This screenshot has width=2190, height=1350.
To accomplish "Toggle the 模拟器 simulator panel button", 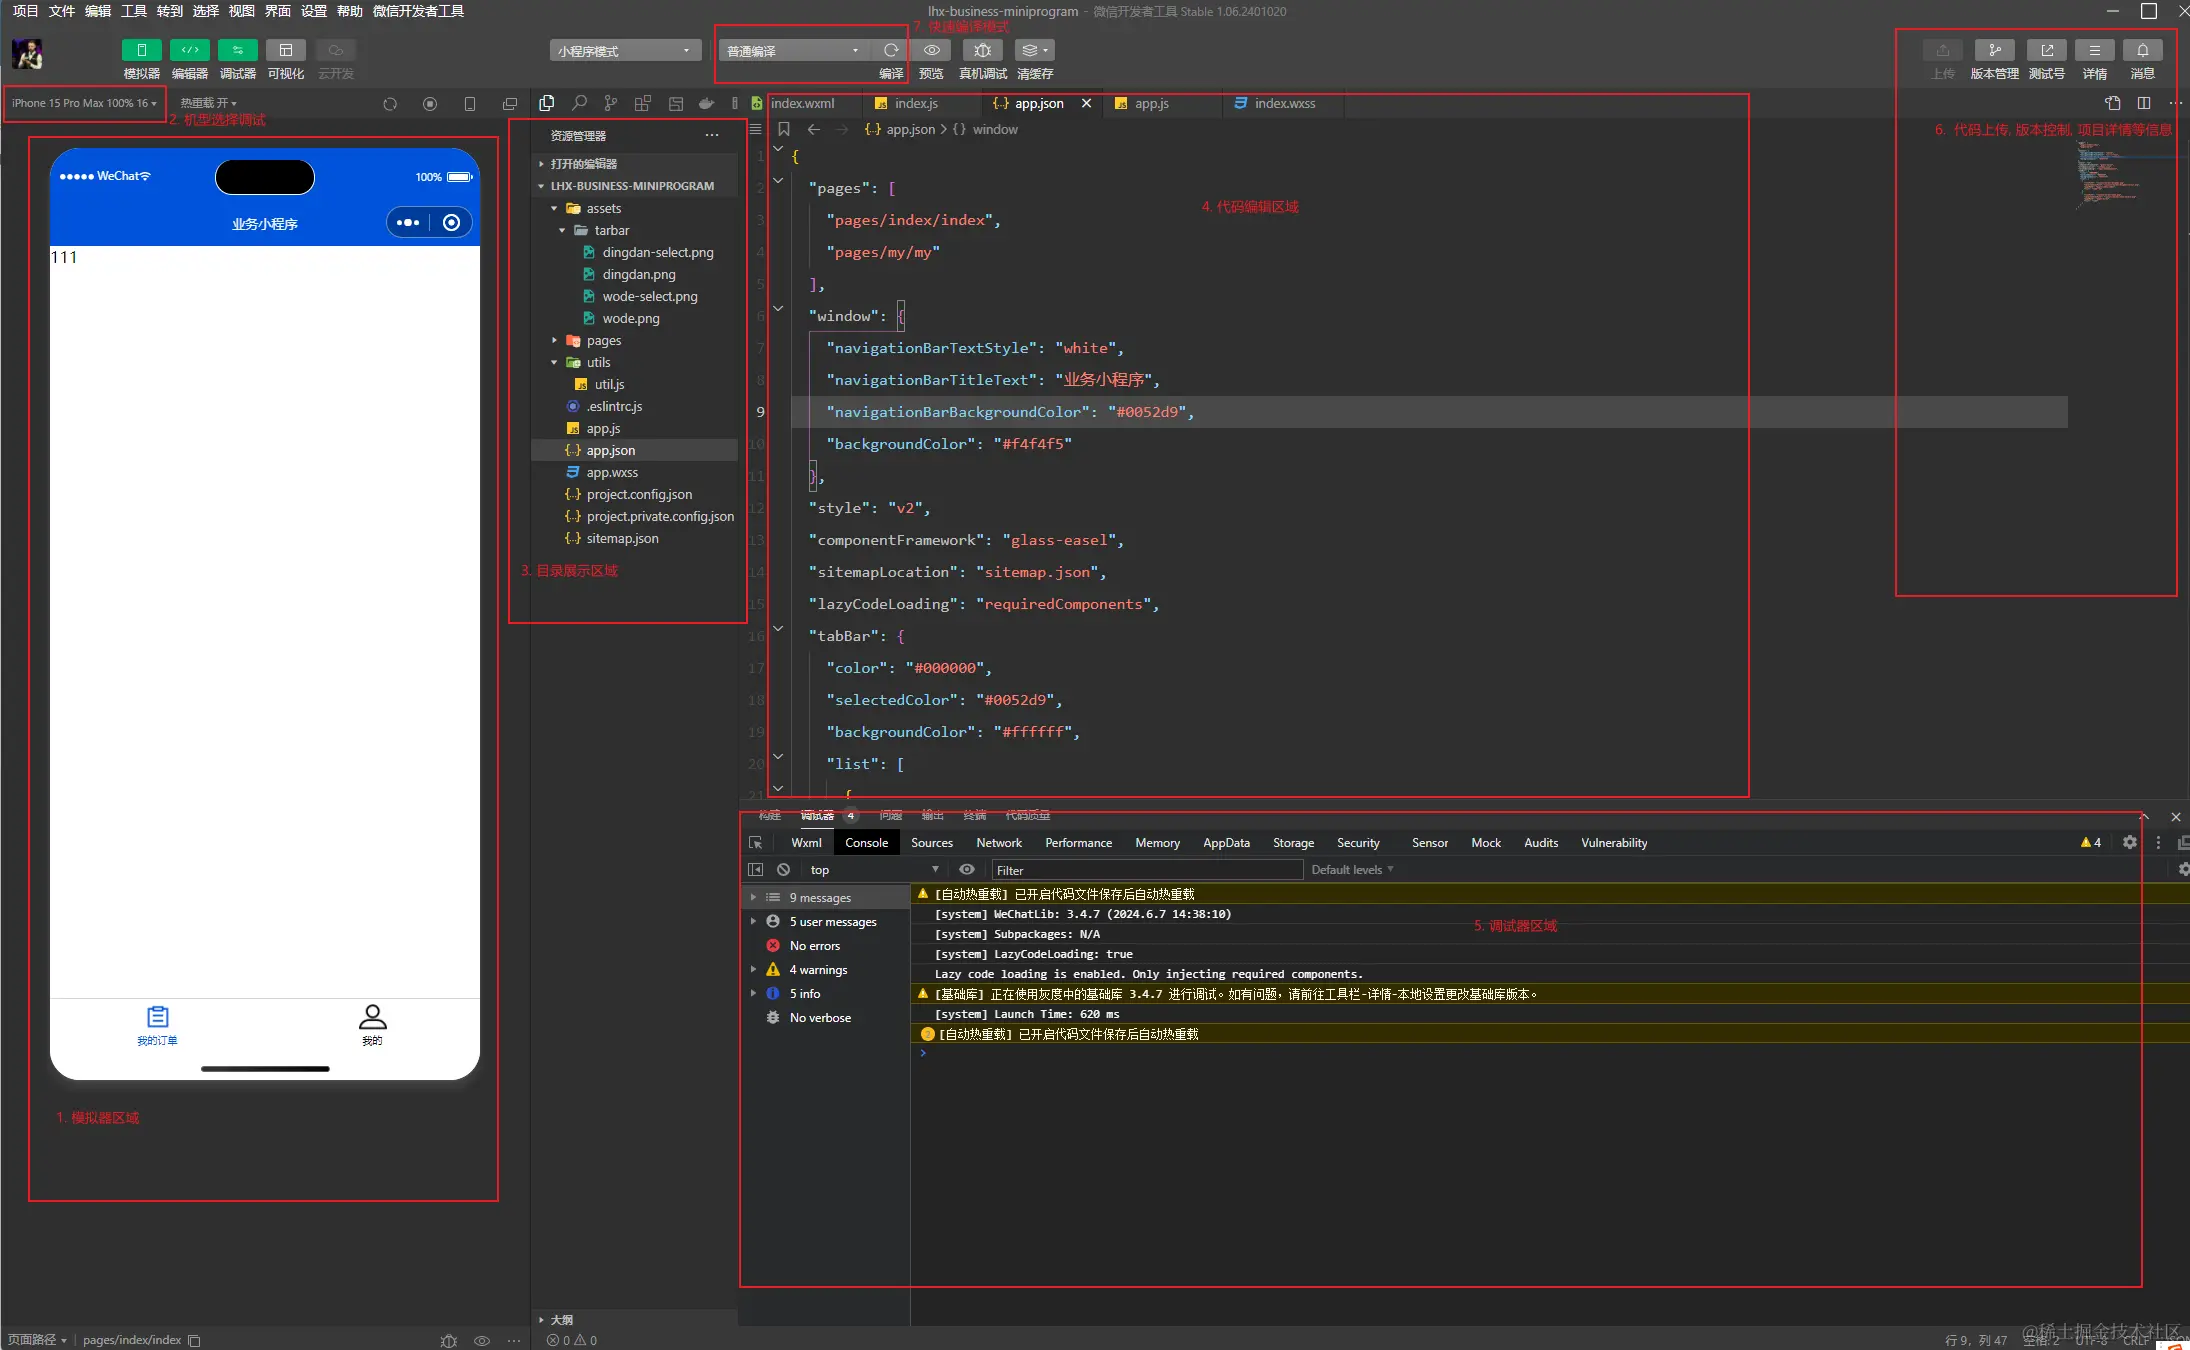I will (141, 50).
